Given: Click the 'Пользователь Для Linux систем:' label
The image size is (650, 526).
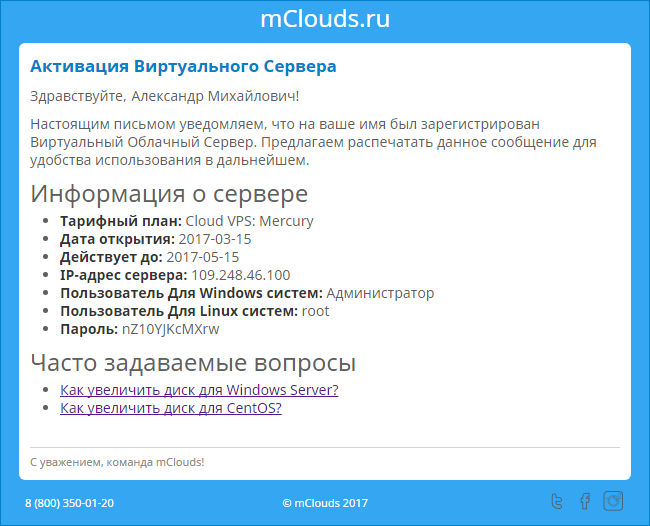Looking at the screenshot, I should [179, 311].
